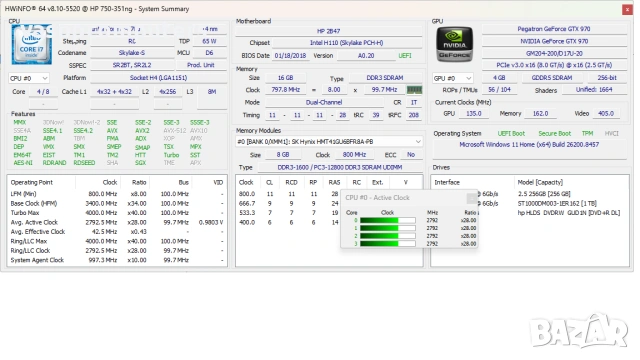Image resolution: width=640 pixels, height=360 pixels.
Task: Click the Interface column header in Drives
Action: pyautogui.click(x=447, y=182)
